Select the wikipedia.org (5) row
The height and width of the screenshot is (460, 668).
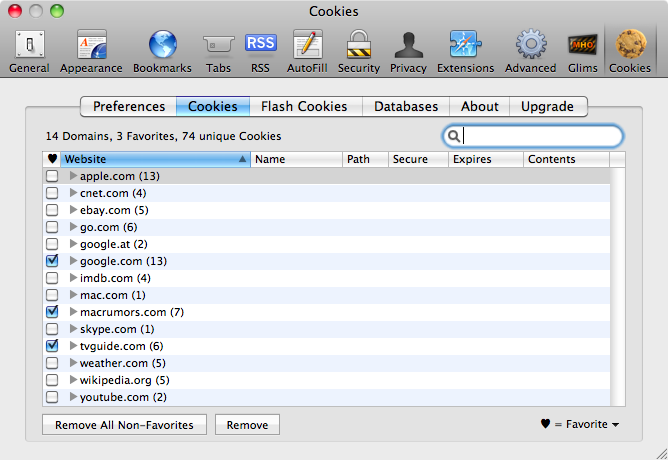pos(326,380)
